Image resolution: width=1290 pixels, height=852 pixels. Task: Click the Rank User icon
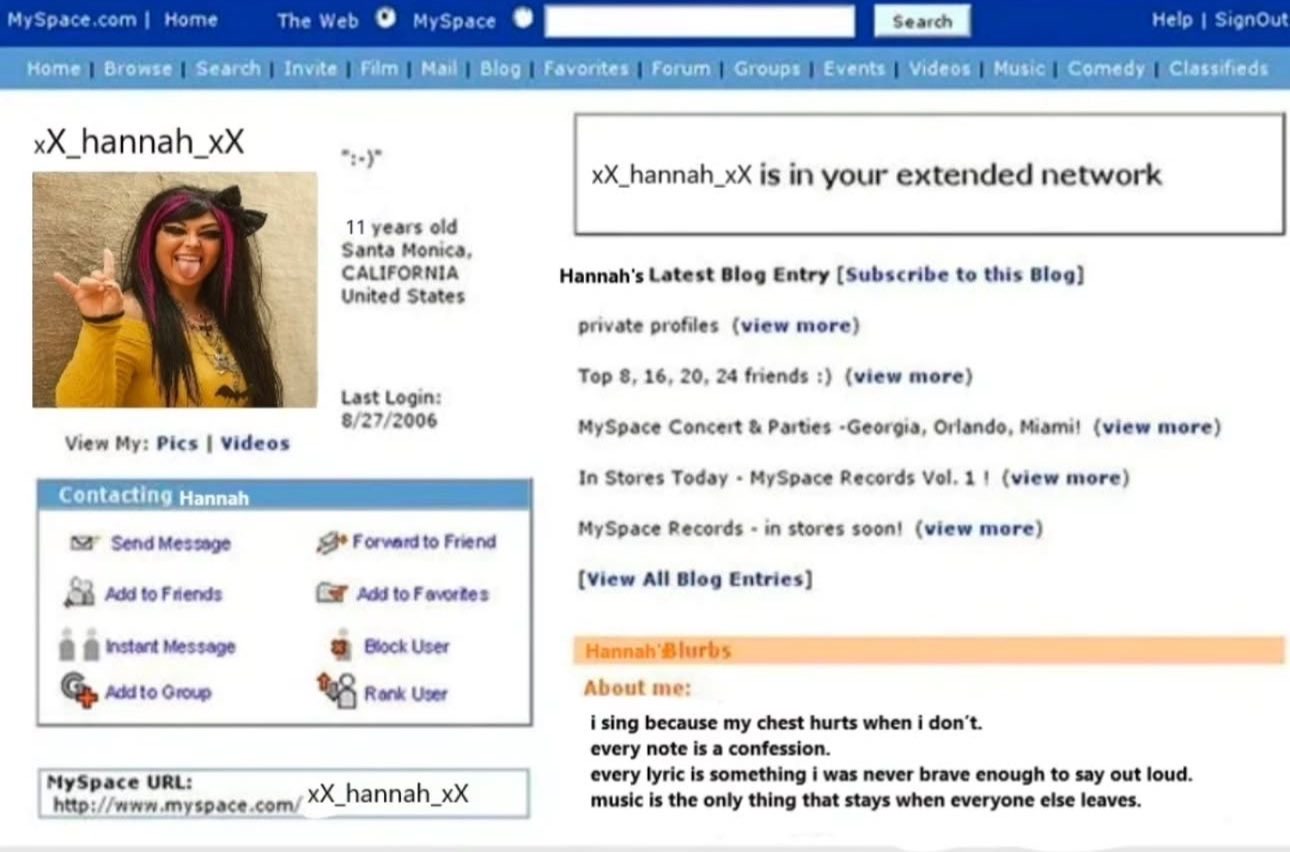[337, 690]
